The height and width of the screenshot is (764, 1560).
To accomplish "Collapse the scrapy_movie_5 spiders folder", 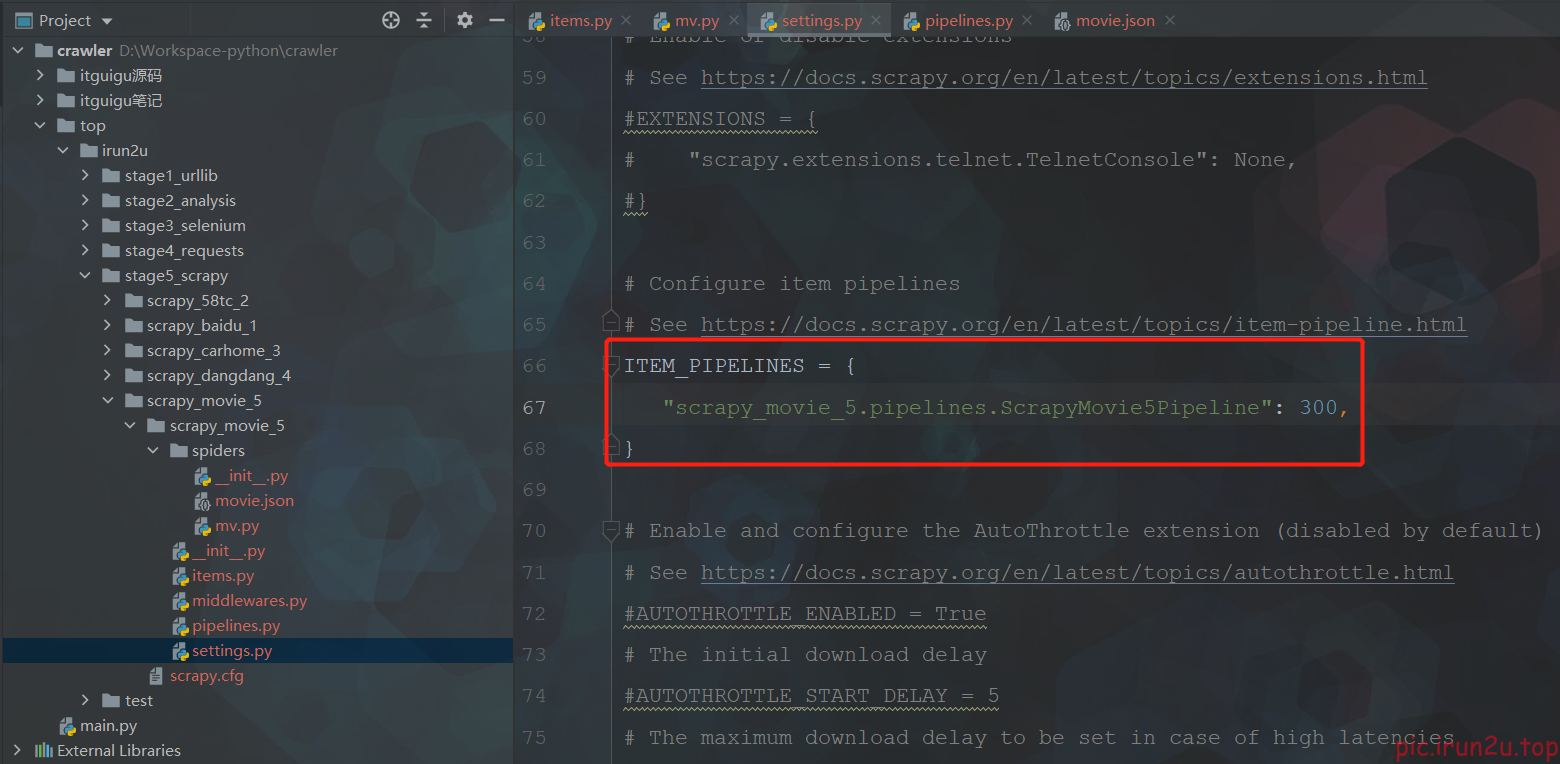I will pos(153,451).
